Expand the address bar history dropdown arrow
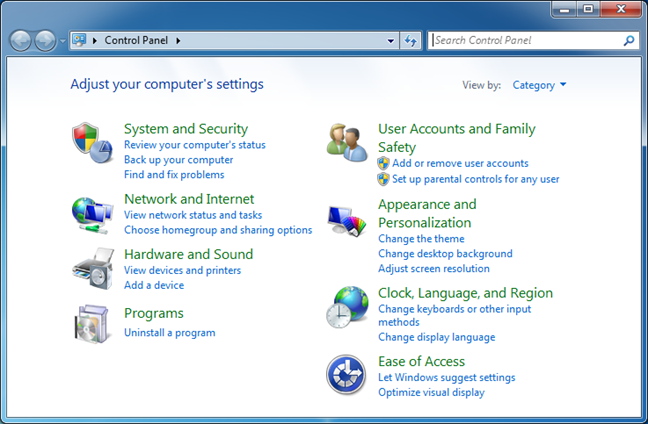Screen dimensions: 648x424 click(391, 41)
